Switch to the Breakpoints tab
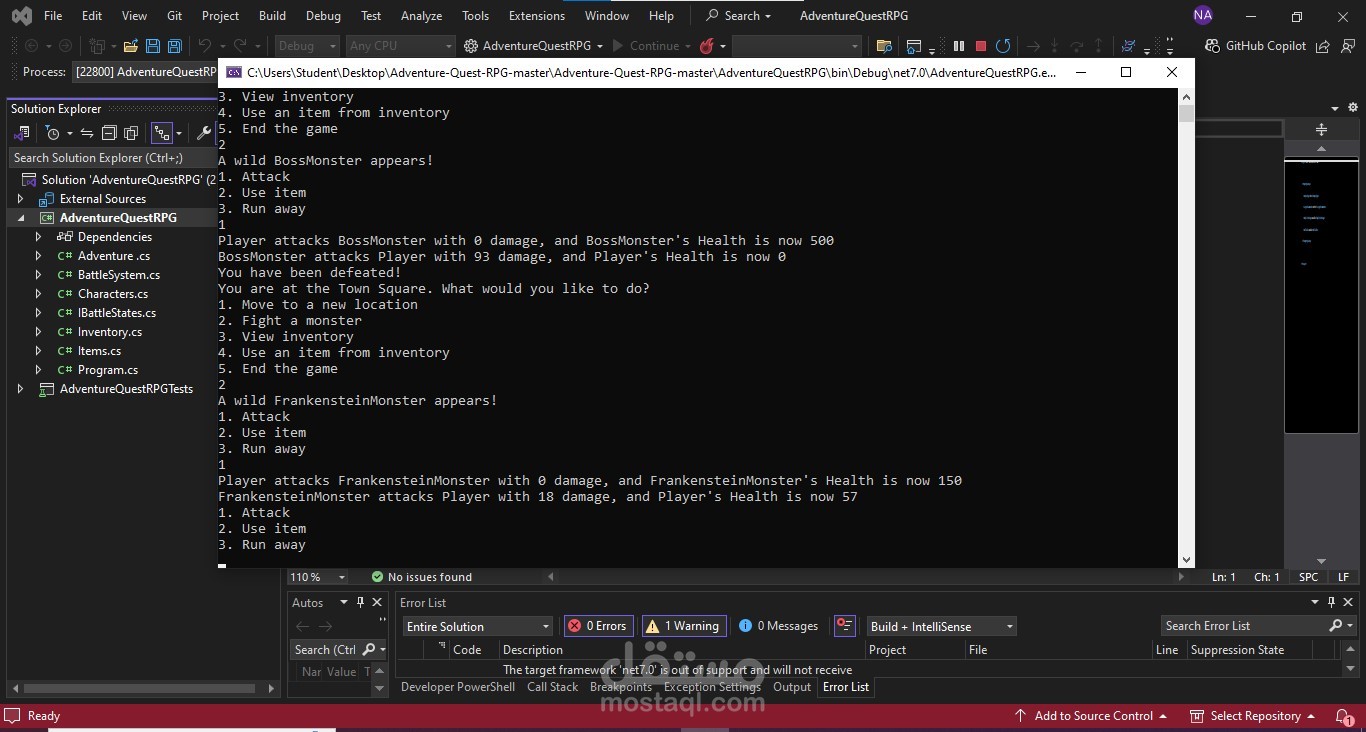Screen dimensions: 1366x732 click(x=621, y=687)
